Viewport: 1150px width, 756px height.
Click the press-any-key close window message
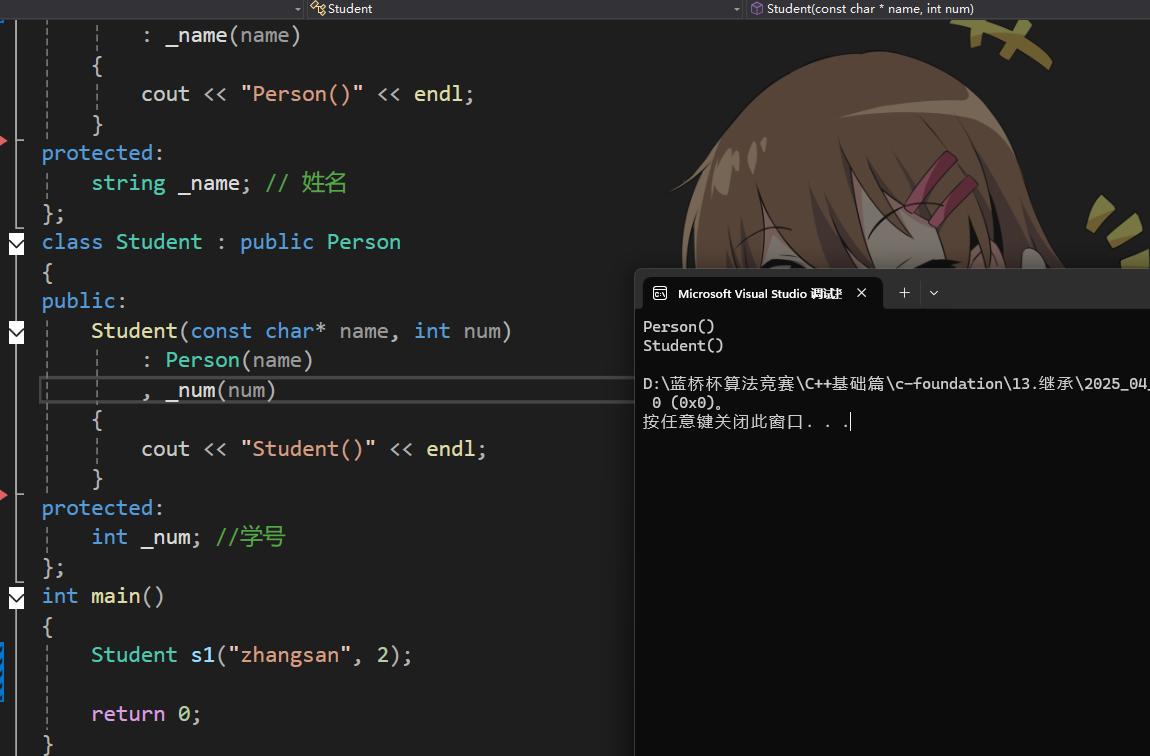pos(746,422)
